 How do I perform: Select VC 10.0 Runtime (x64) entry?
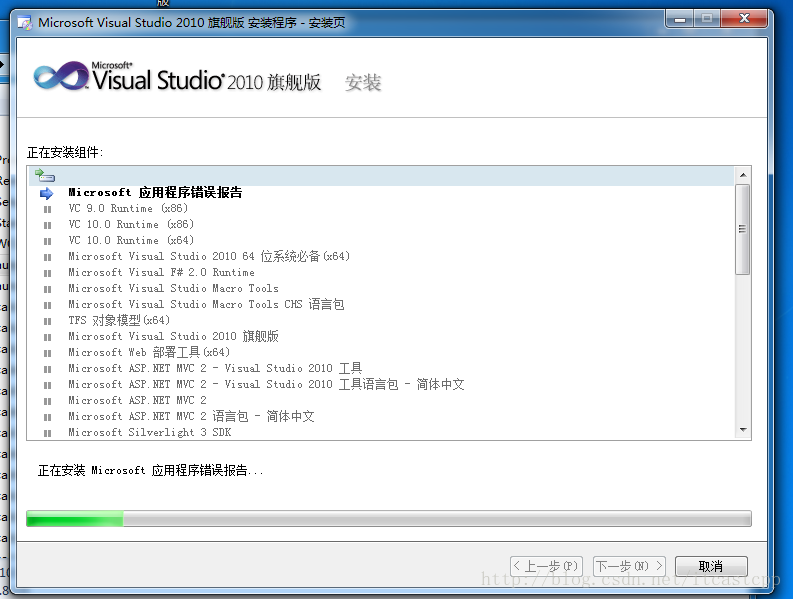click(x=131, y=240)
